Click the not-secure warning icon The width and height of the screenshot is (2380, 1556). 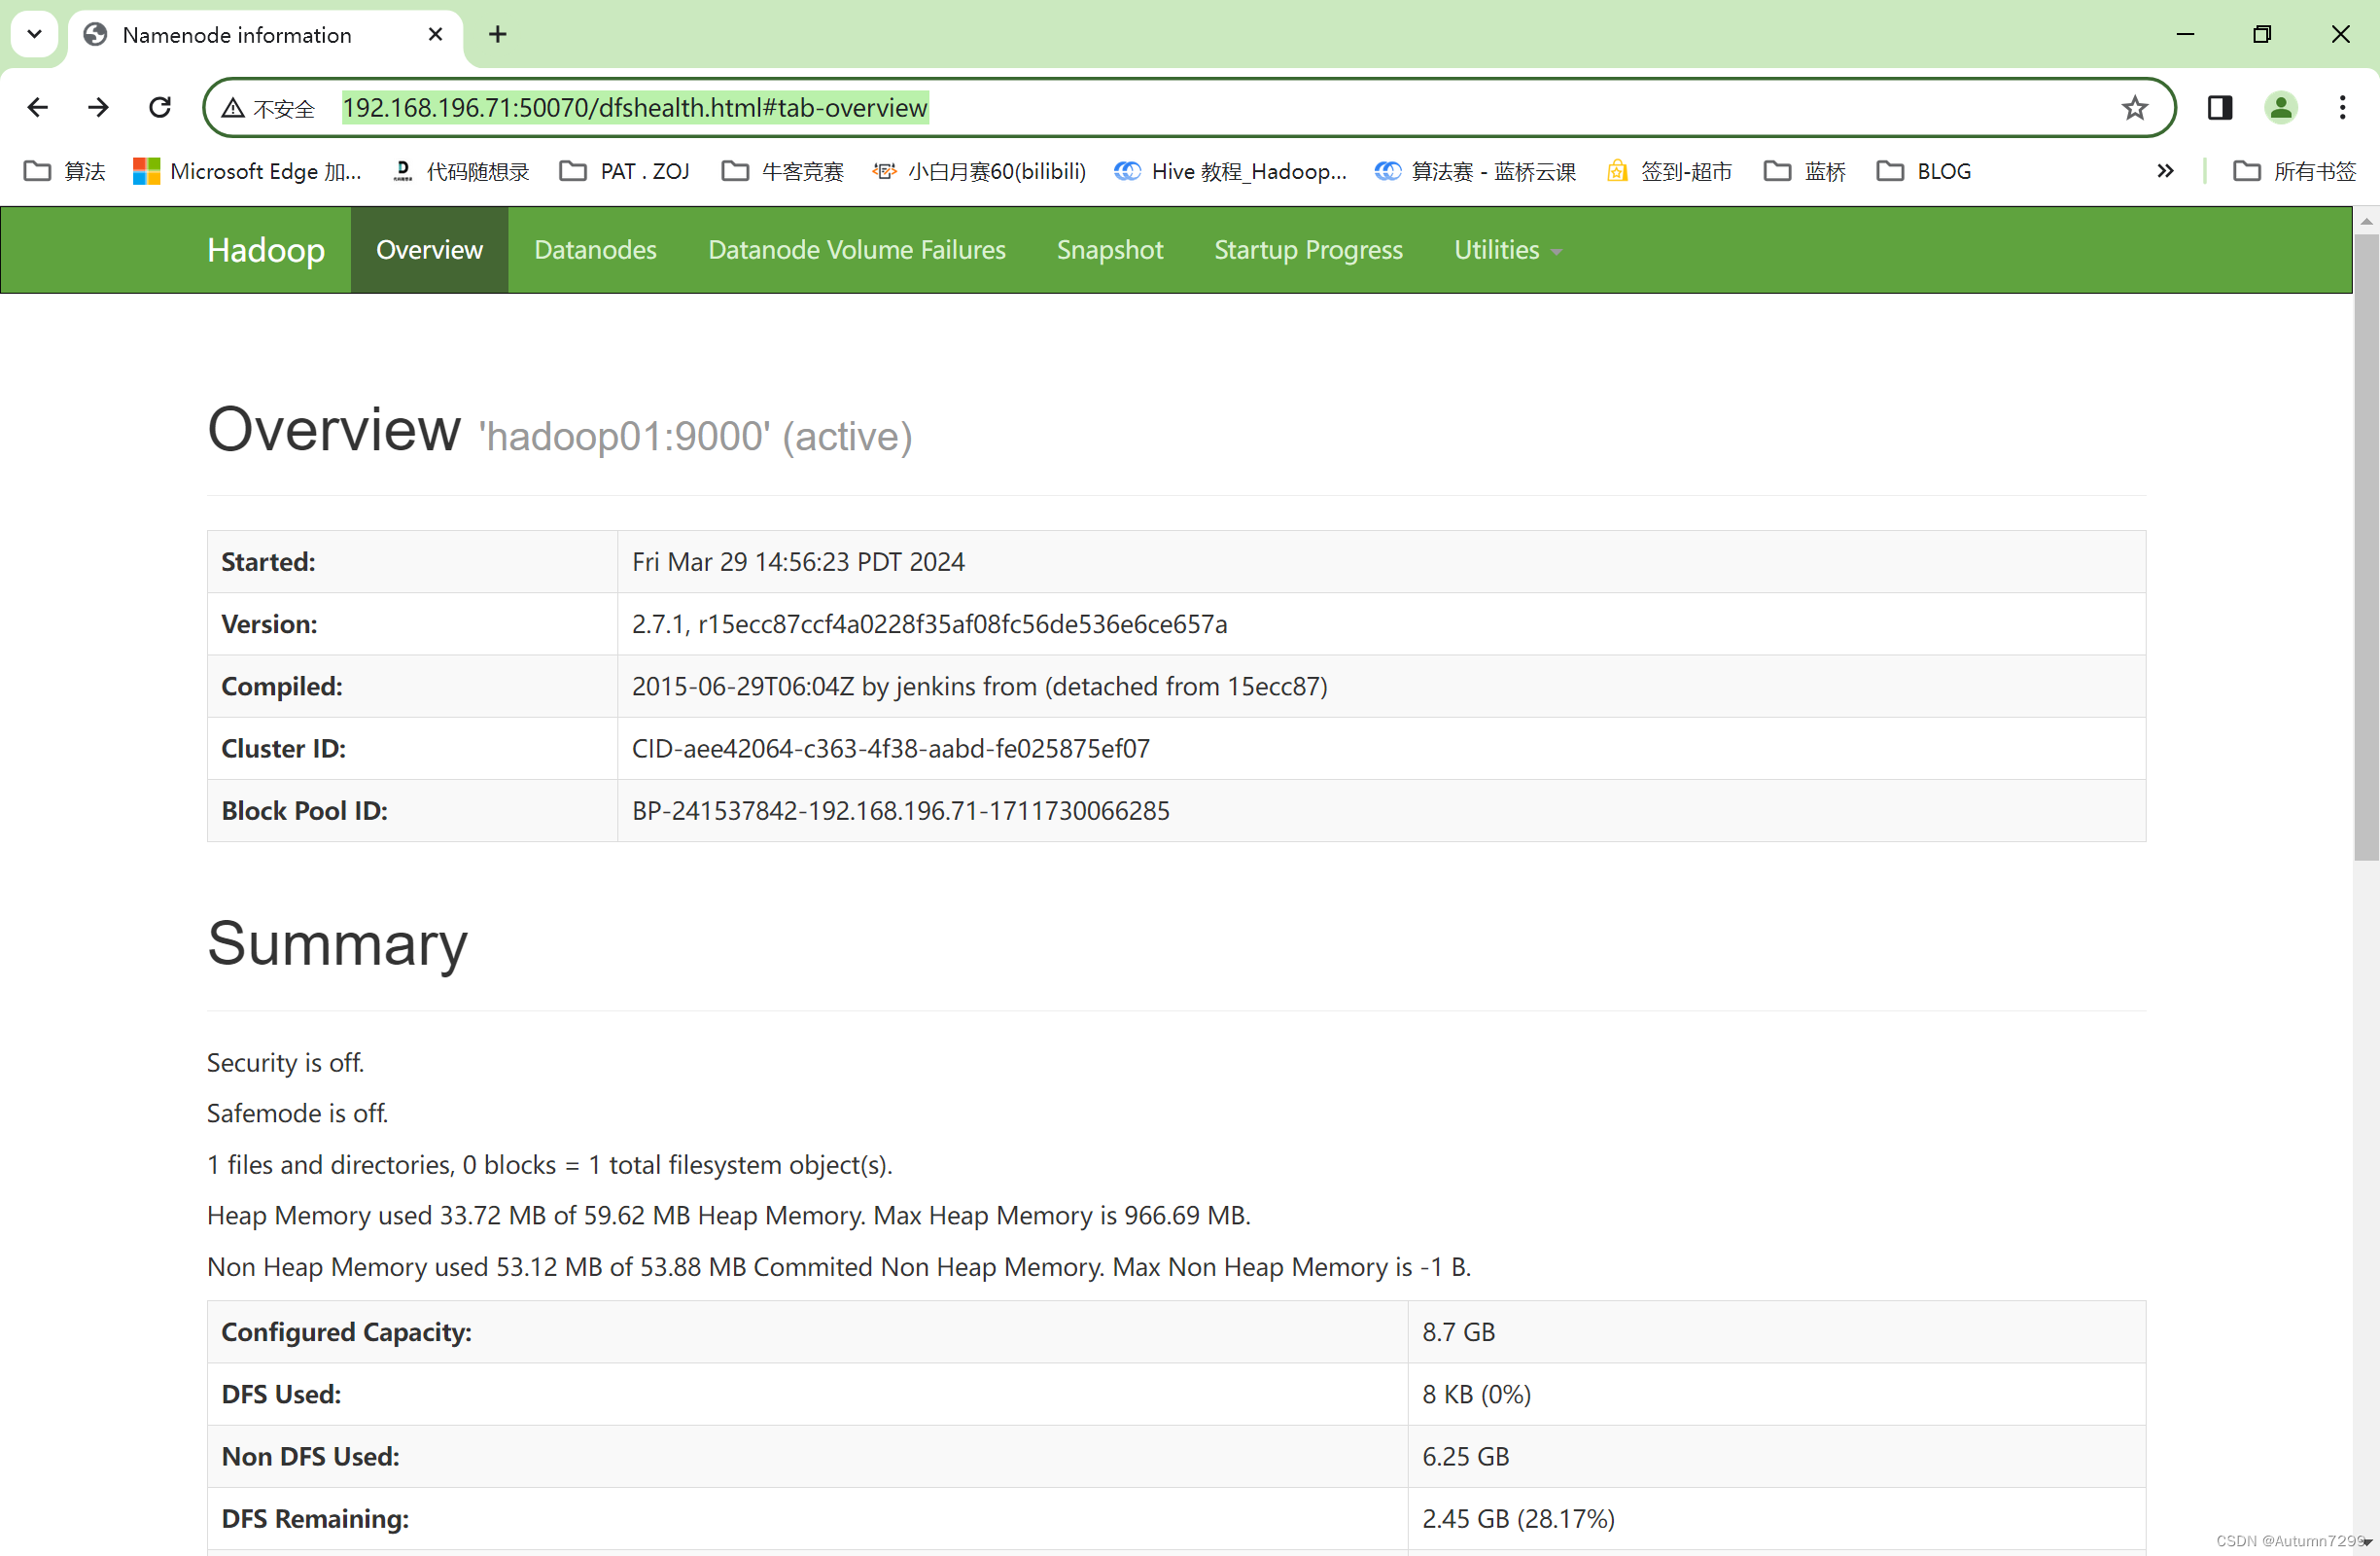coord(233,108)
